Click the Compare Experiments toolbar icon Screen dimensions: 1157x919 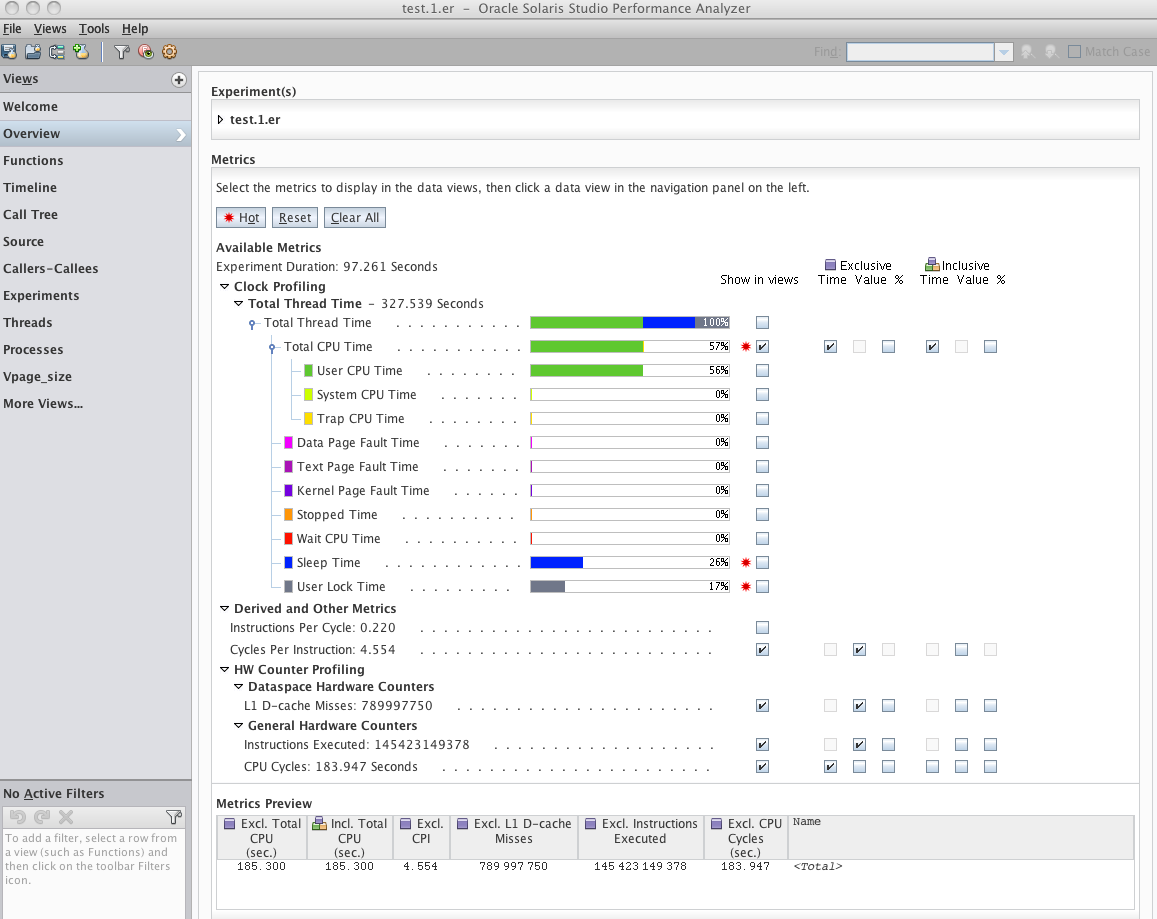point(57,52)
